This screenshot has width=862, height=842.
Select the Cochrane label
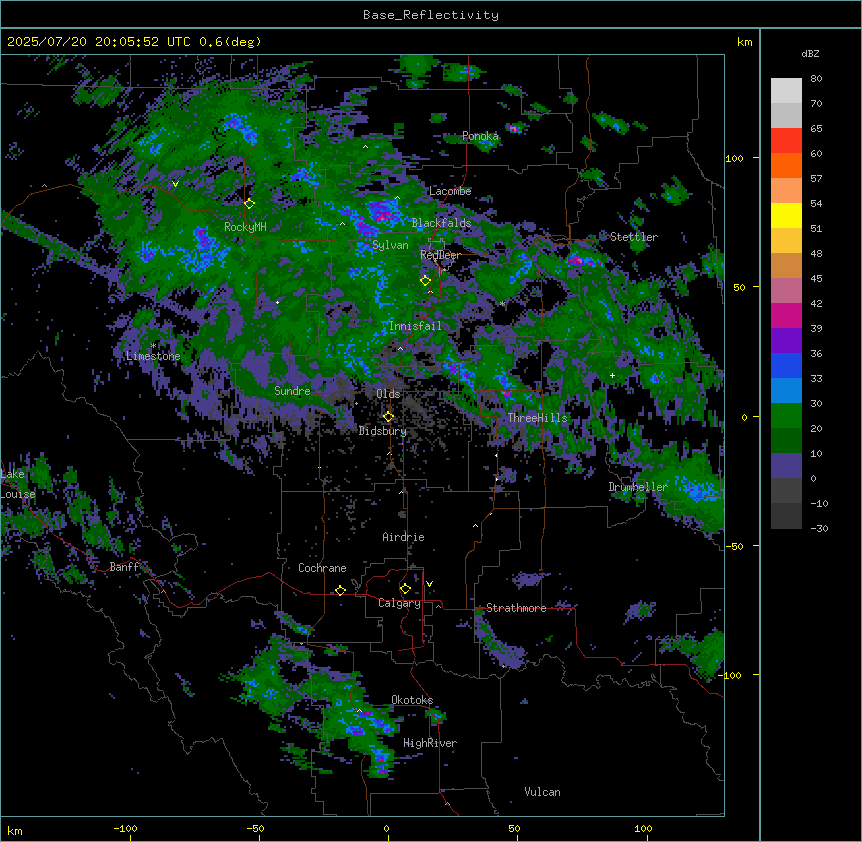click(322, 568)
